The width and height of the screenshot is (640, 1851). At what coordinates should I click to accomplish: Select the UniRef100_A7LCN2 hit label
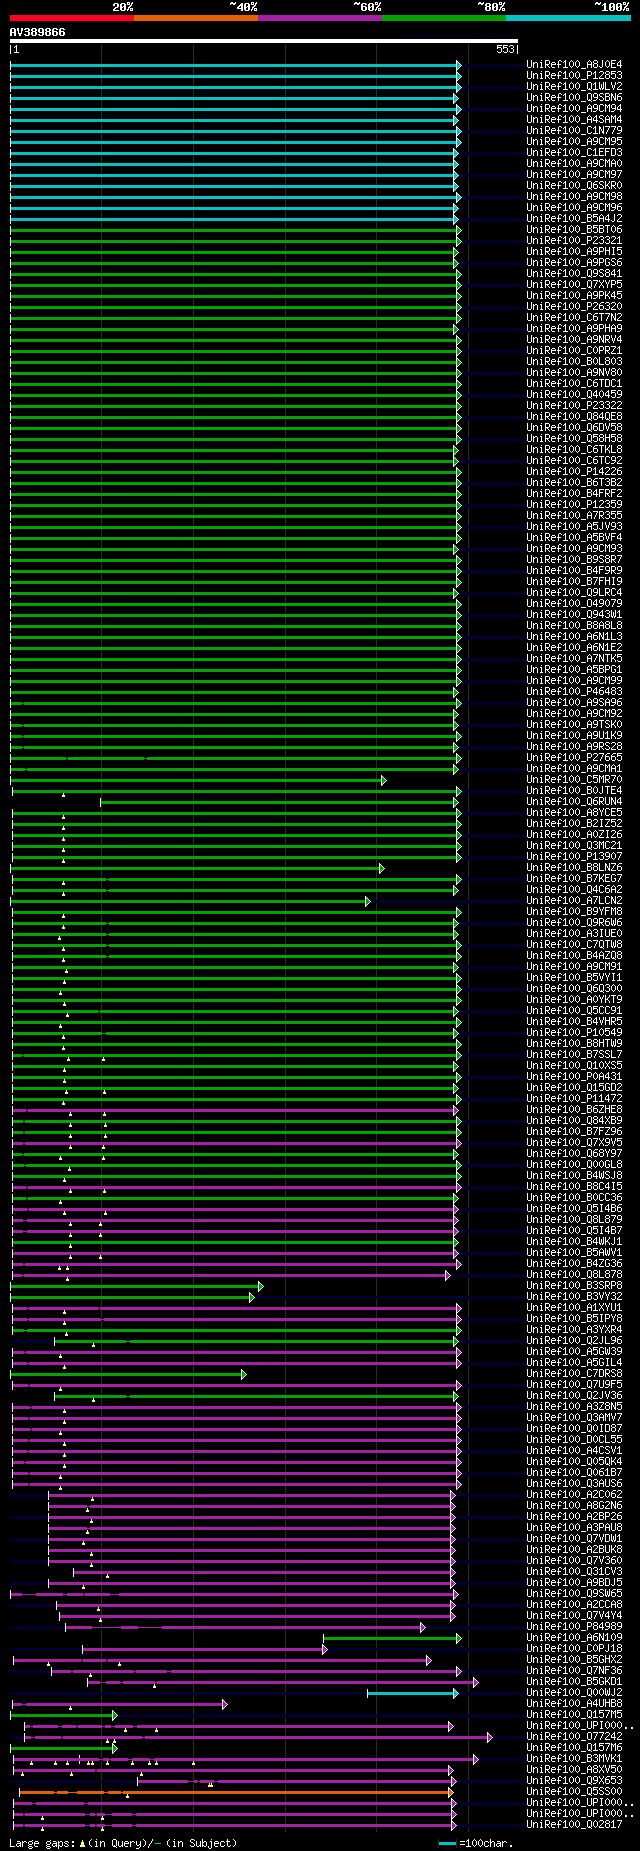click(x=574, y=901)
